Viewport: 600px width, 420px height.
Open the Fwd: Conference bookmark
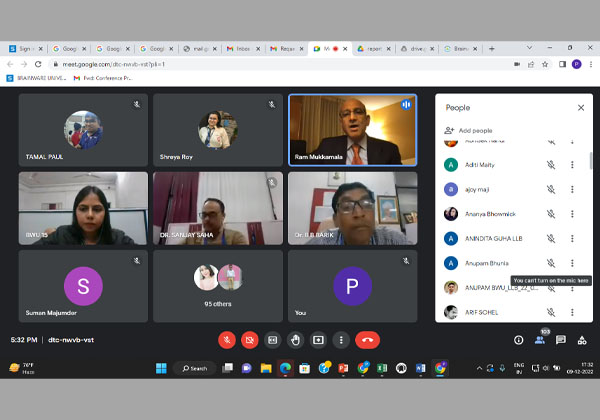coord(107,77)
